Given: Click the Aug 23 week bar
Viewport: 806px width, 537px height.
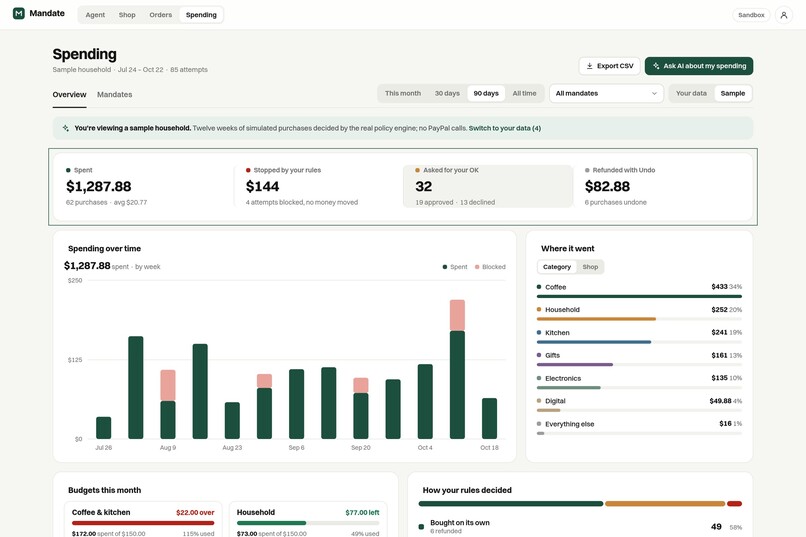Looking at the screenshot, I should [x=232, y=420].
